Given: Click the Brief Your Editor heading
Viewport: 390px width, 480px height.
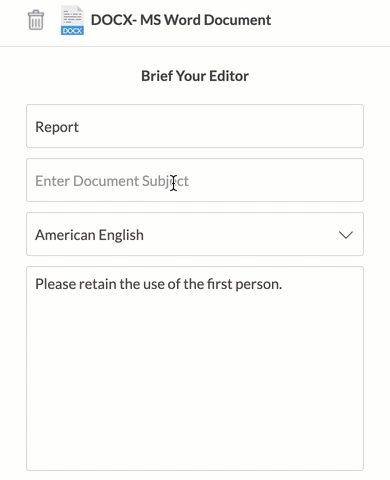Looking at the screenshot, I should coord(195,76).
